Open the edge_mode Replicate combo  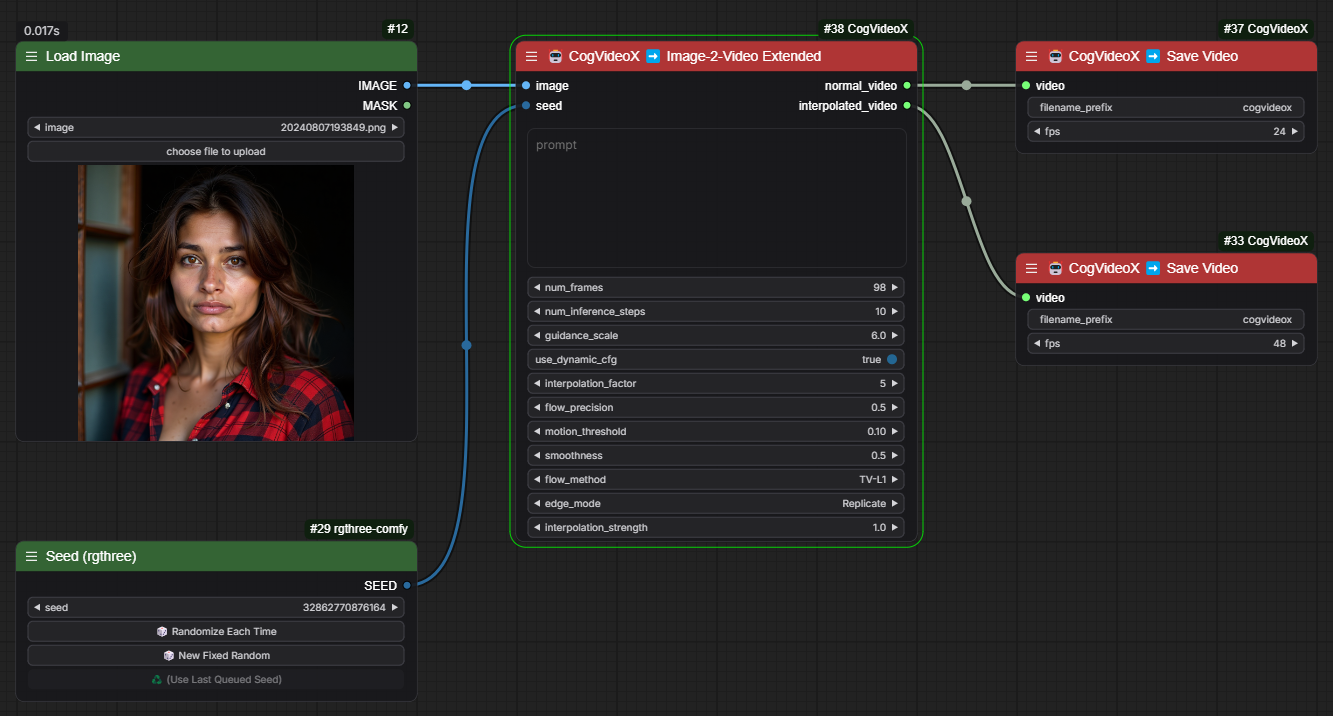tap(716, 504)
